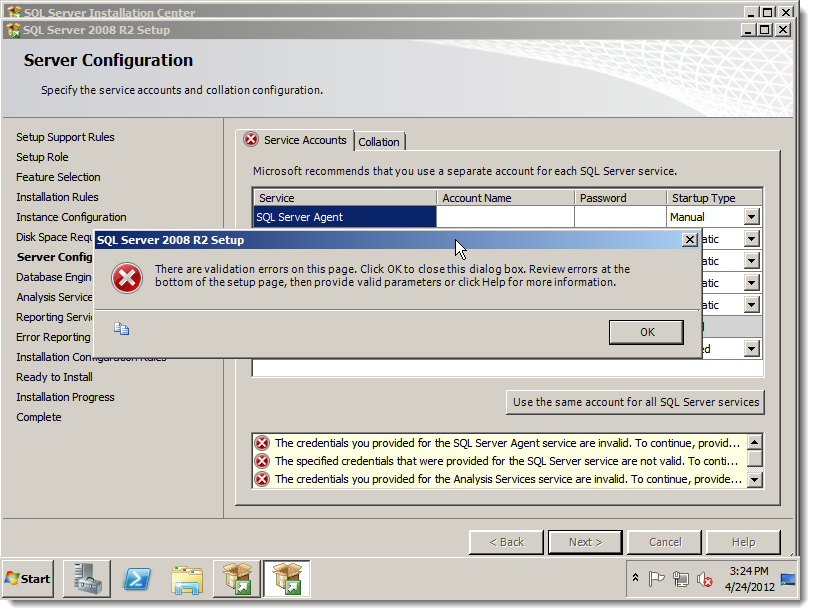Click the Next > button
This screenshot has height=615, width=815.
[585, 542]
